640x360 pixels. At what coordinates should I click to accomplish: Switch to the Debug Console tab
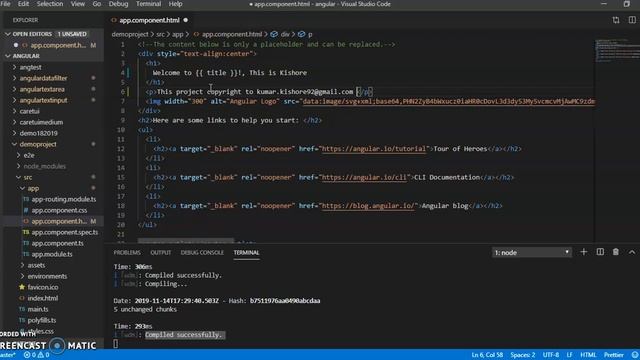click(x=202, y=253)
